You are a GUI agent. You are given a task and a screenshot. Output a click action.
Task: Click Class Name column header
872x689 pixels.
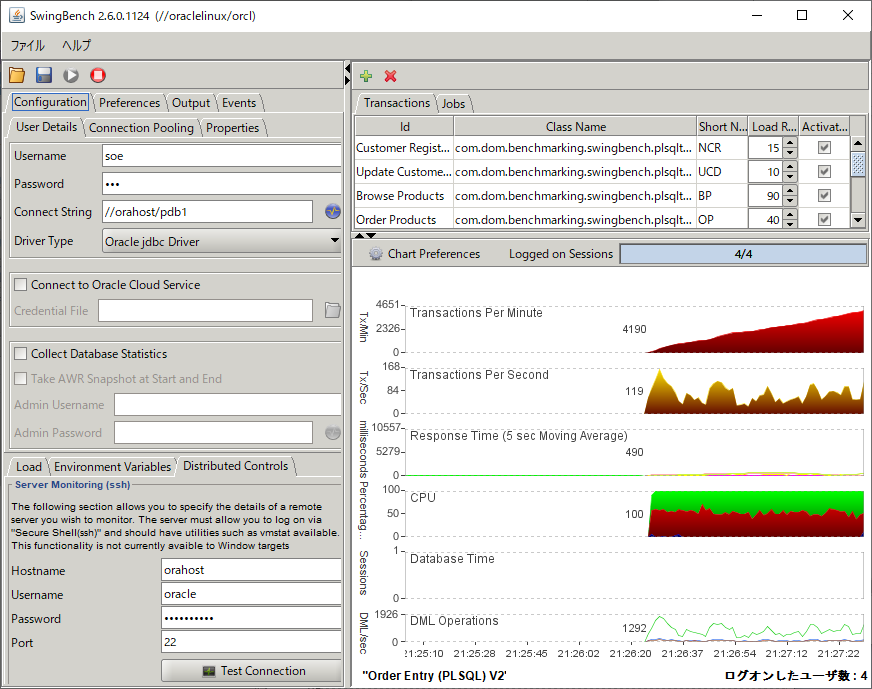[576, 127]
